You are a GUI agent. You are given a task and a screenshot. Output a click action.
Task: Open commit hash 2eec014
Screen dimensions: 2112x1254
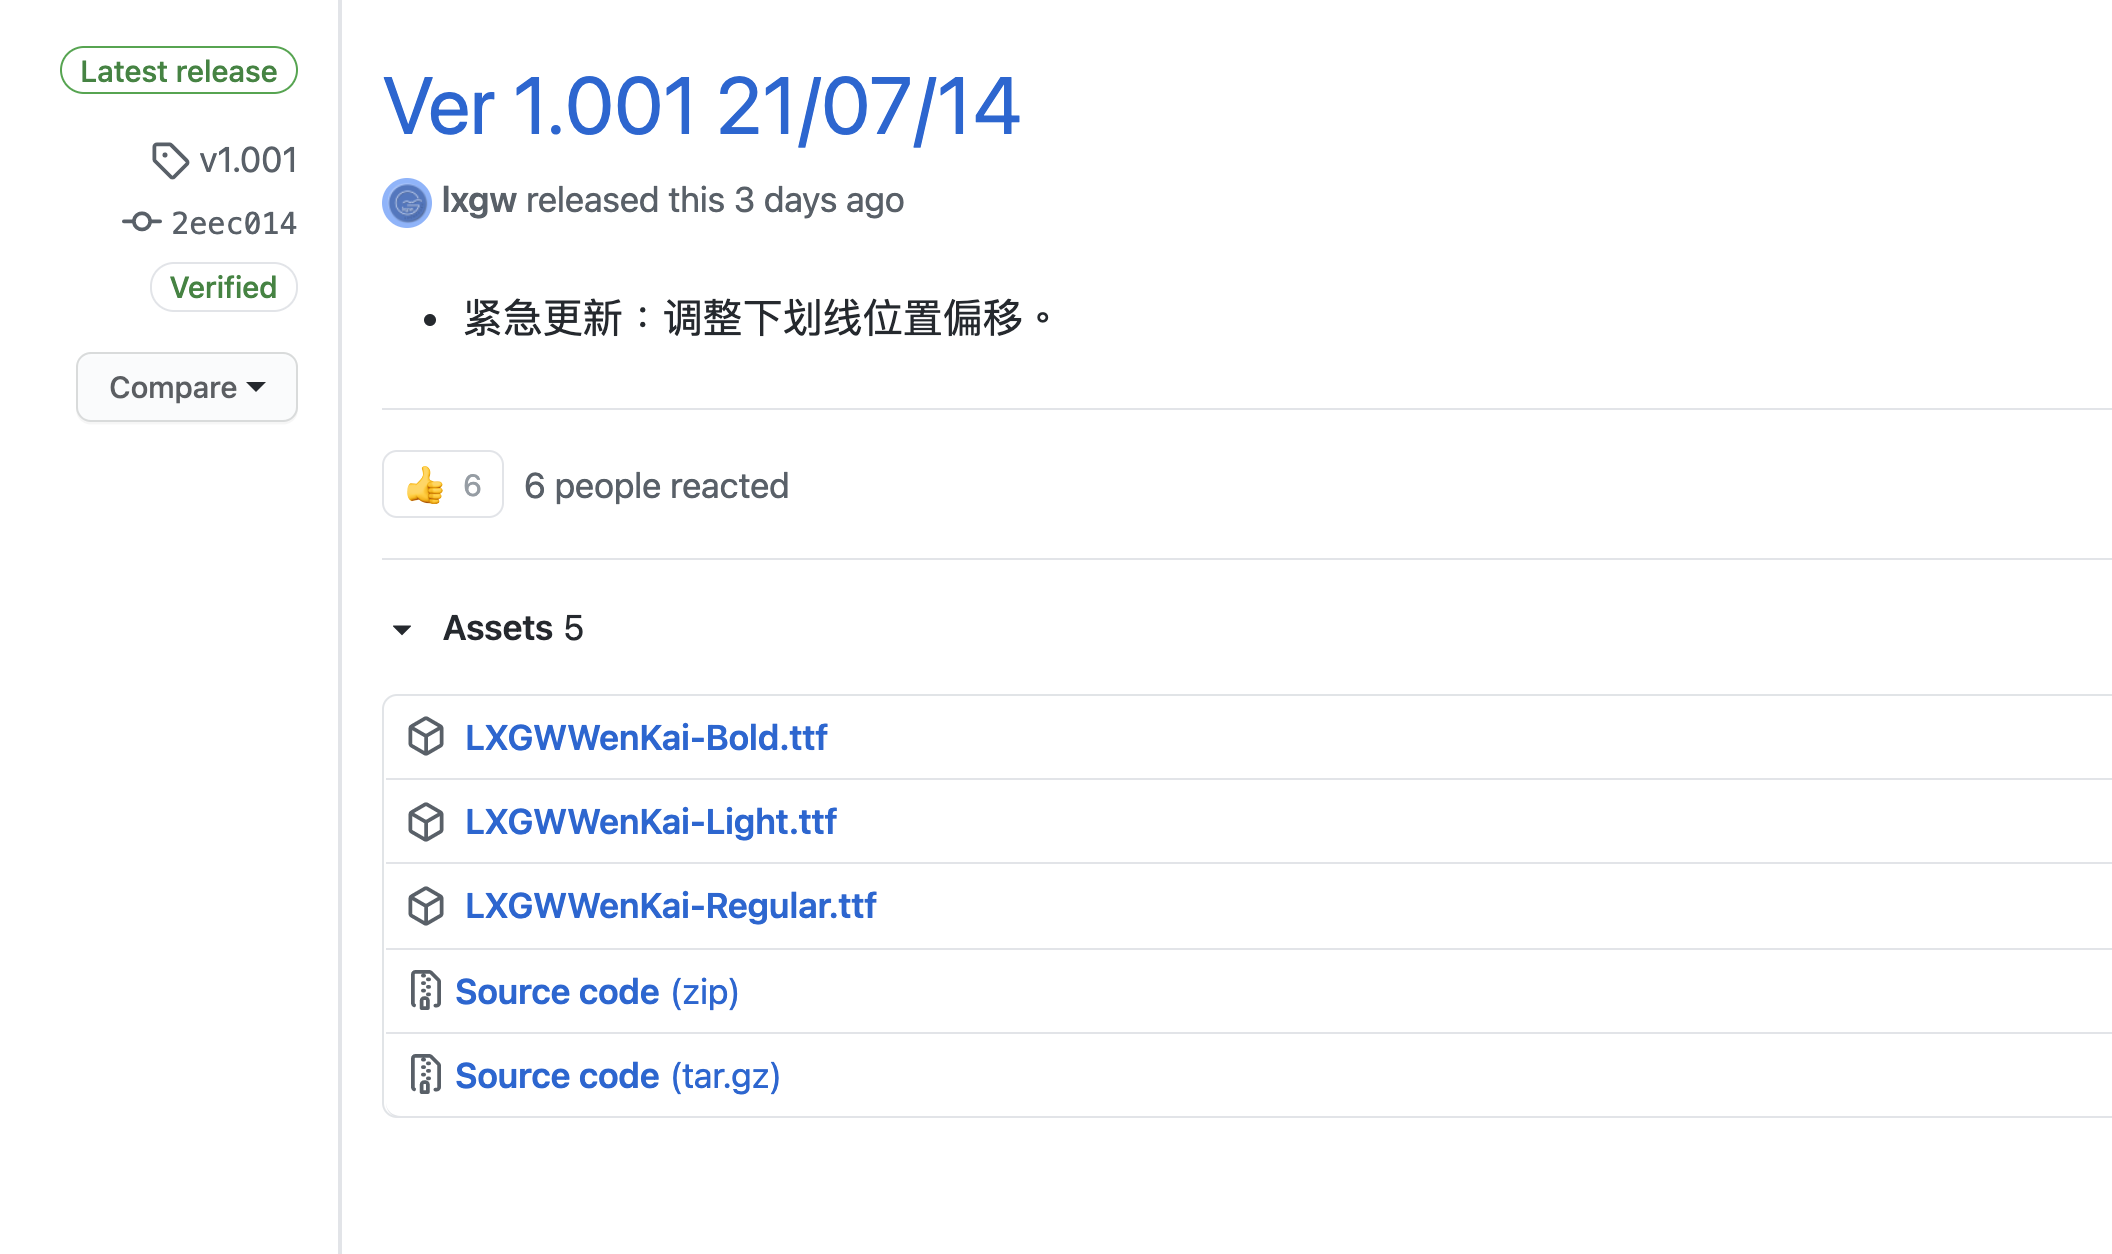click(x=234, y=223)
